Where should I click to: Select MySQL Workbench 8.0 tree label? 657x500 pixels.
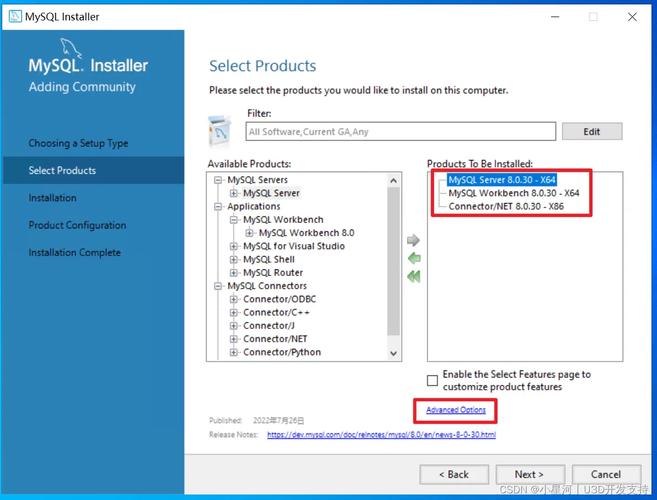(x=306, y=233)
